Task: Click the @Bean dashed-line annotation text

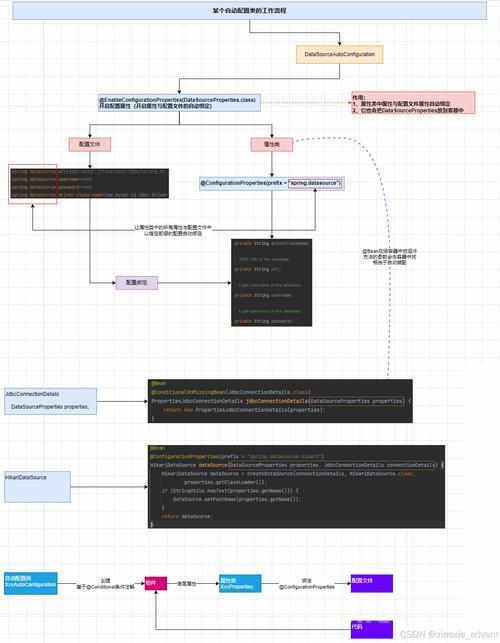Action: coord(390,257)
